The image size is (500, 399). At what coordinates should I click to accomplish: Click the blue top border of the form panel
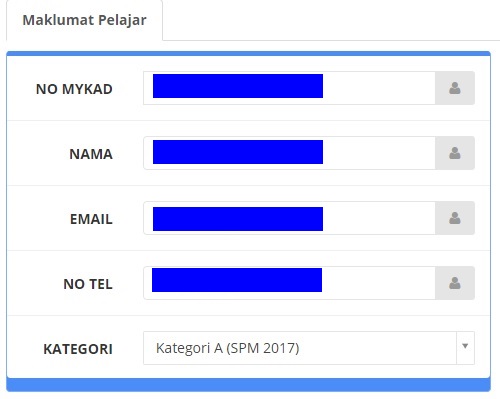coord(248,53)
